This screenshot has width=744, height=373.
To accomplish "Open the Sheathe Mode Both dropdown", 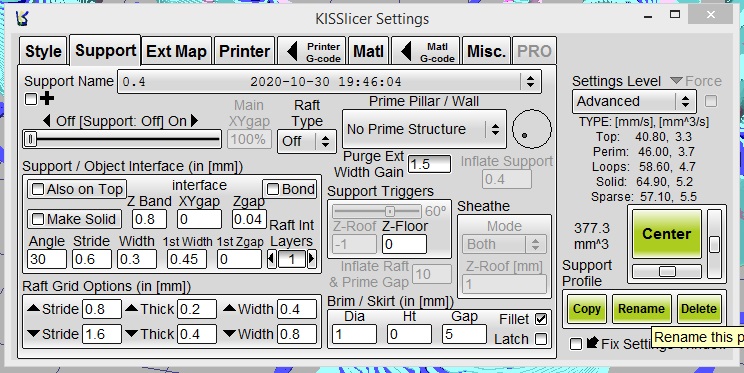I will pos(504,244).
